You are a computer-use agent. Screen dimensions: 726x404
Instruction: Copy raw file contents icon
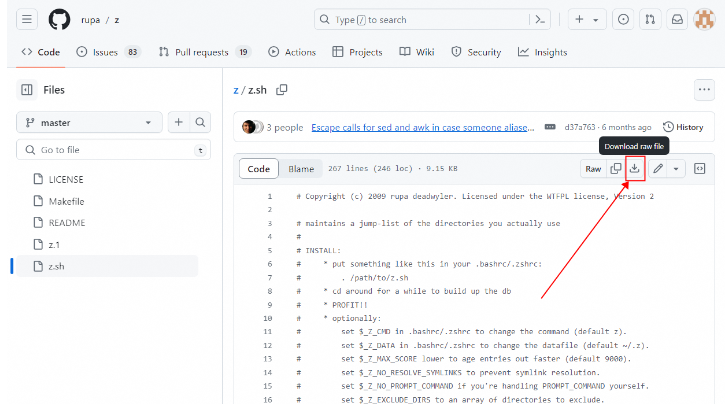tap(615, 169)
